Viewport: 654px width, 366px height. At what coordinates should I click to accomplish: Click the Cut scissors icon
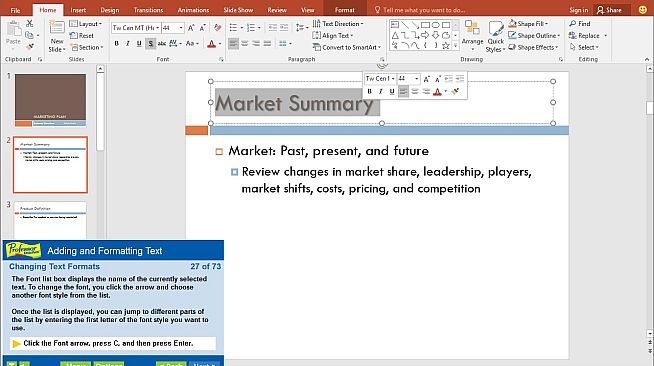coord(30,24)
